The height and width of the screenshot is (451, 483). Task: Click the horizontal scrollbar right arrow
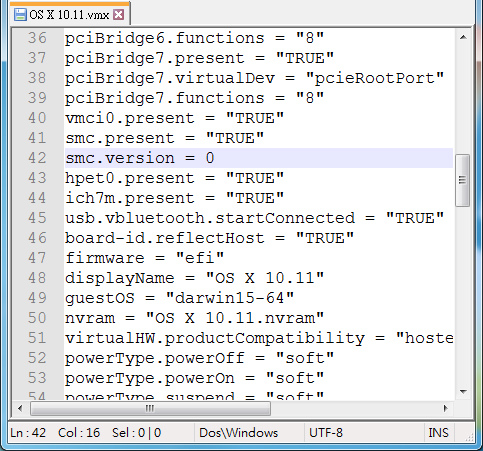[x=446, y=408]
